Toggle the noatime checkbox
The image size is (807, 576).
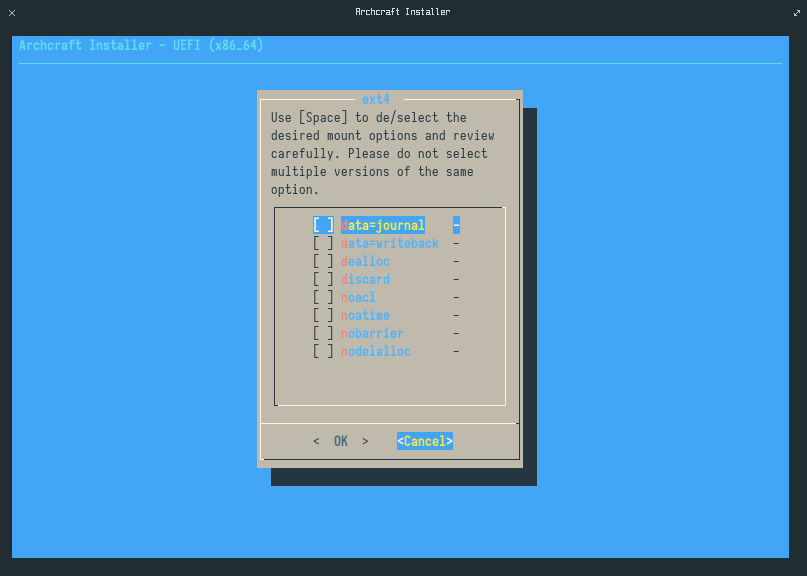323,315
